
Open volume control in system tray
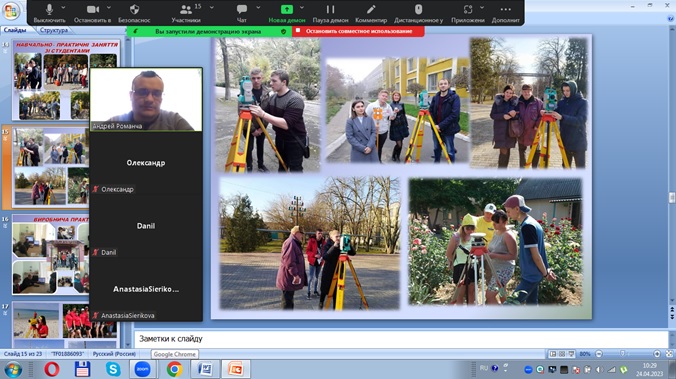coord(599,370)
